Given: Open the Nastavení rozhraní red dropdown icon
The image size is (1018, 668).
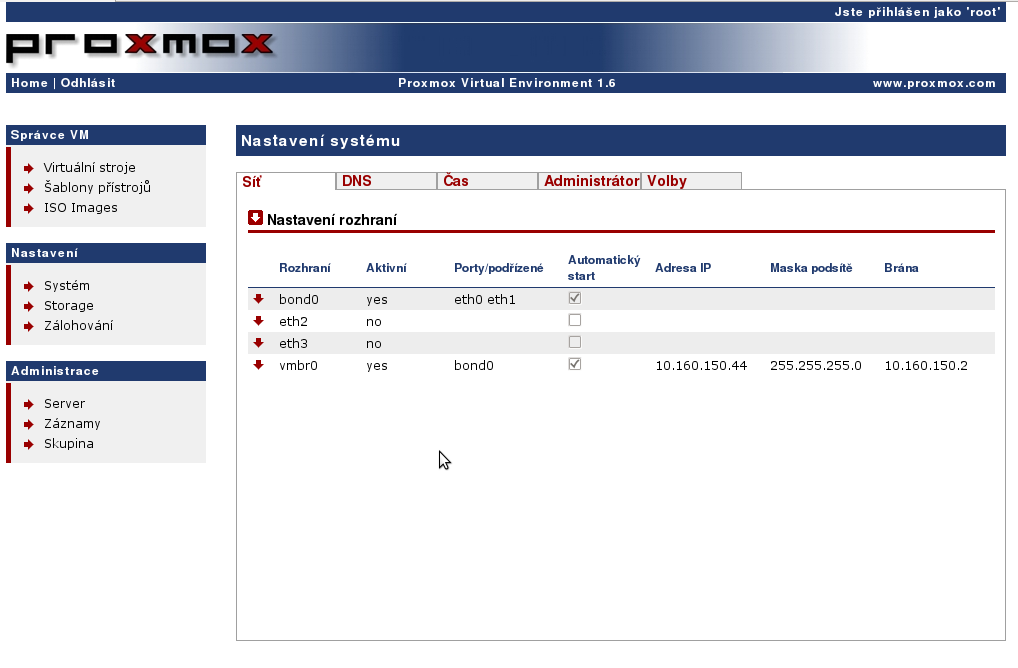Looking at the screenshot, I should click(255, 218).
